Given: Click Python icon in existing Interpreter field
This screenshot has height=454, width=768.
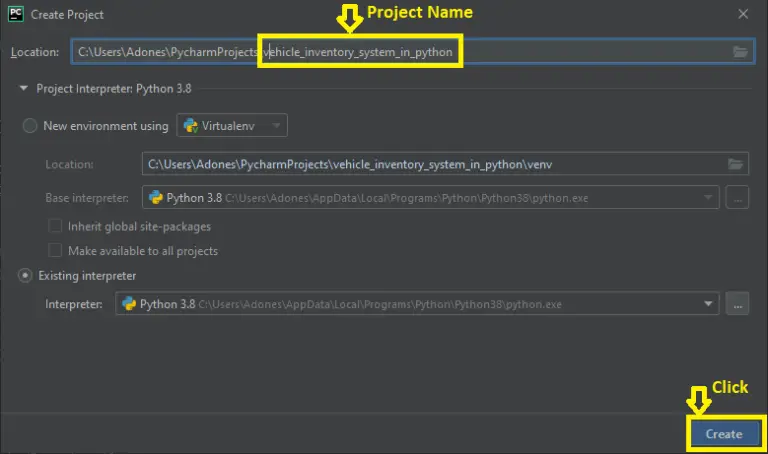Looking at the screenshot, I should 129,304.
